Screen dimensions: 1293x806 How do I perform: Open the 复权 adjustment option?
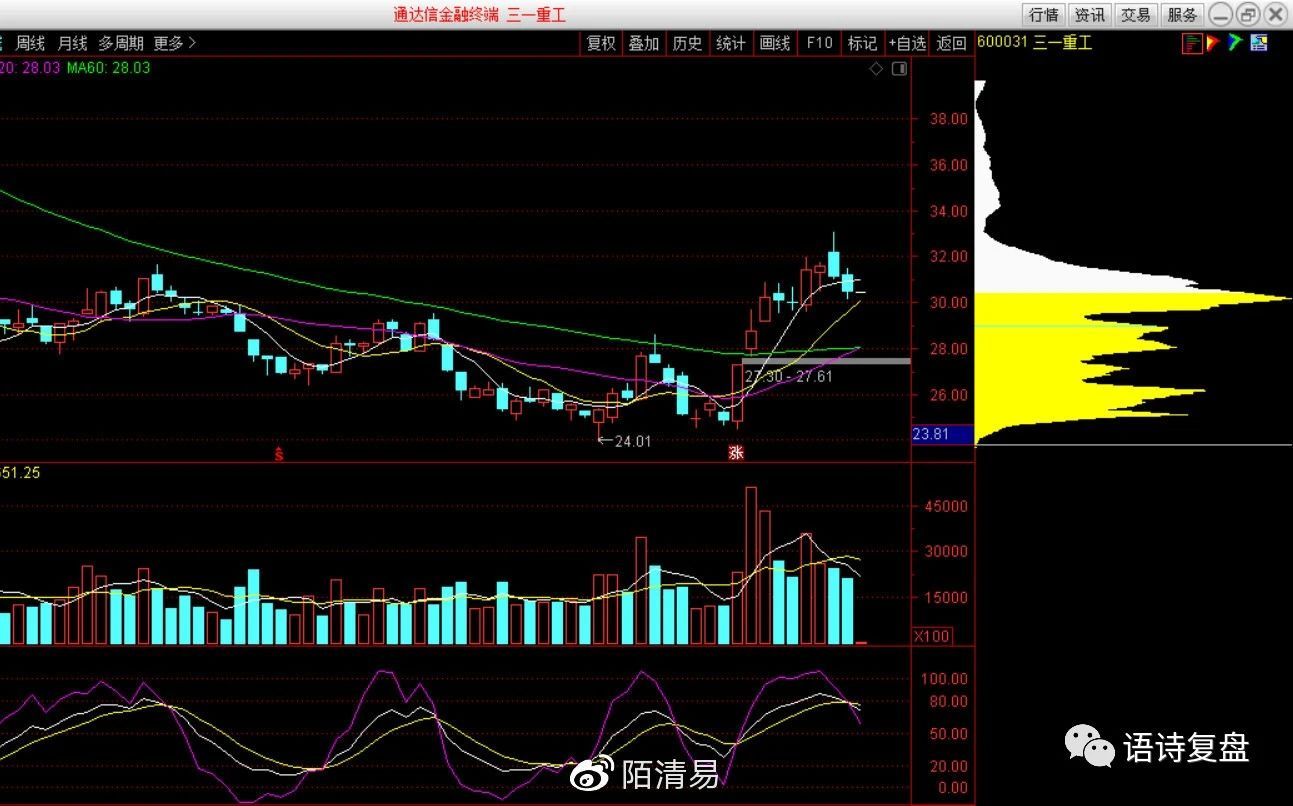[x=601, y=43]
